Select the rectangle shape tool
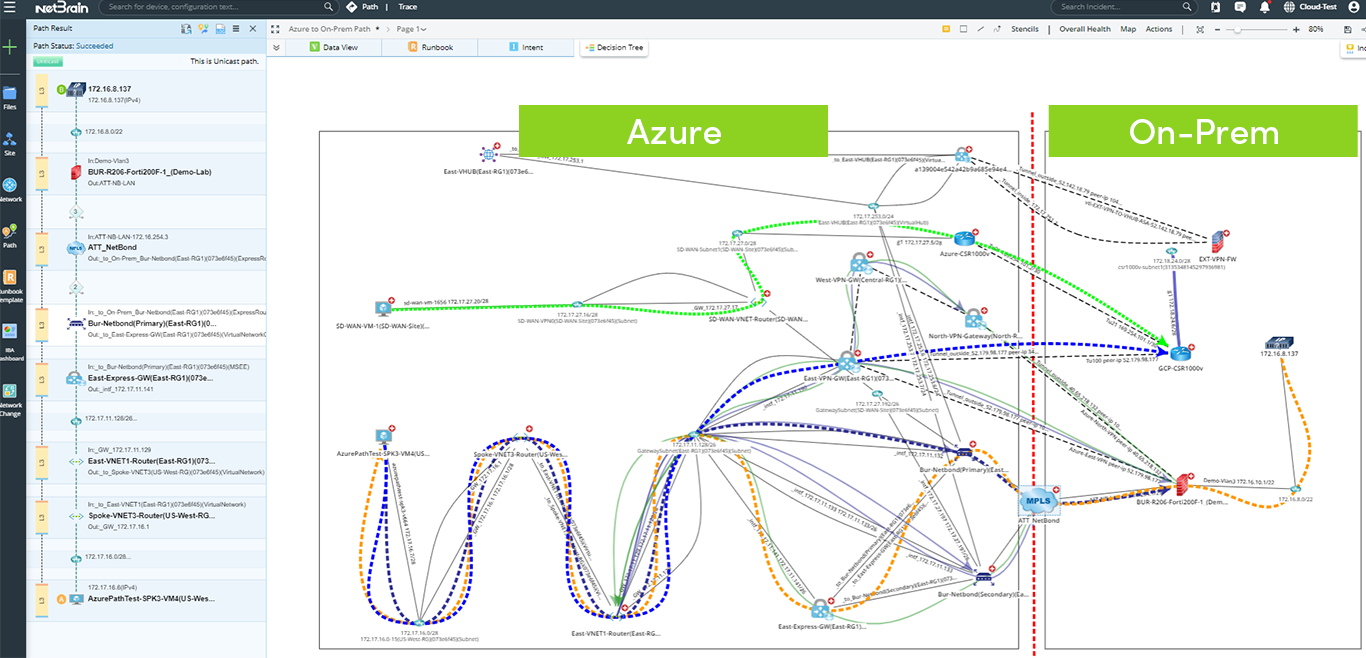The image size is (1366, 658). coord(963,29)
